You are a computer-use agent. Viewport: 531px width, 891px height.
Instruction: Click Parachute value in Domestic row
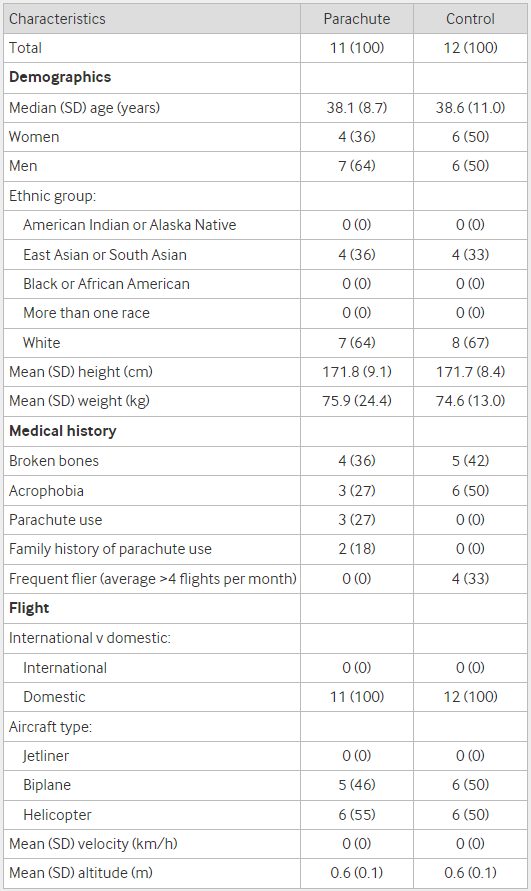point(356,697)
